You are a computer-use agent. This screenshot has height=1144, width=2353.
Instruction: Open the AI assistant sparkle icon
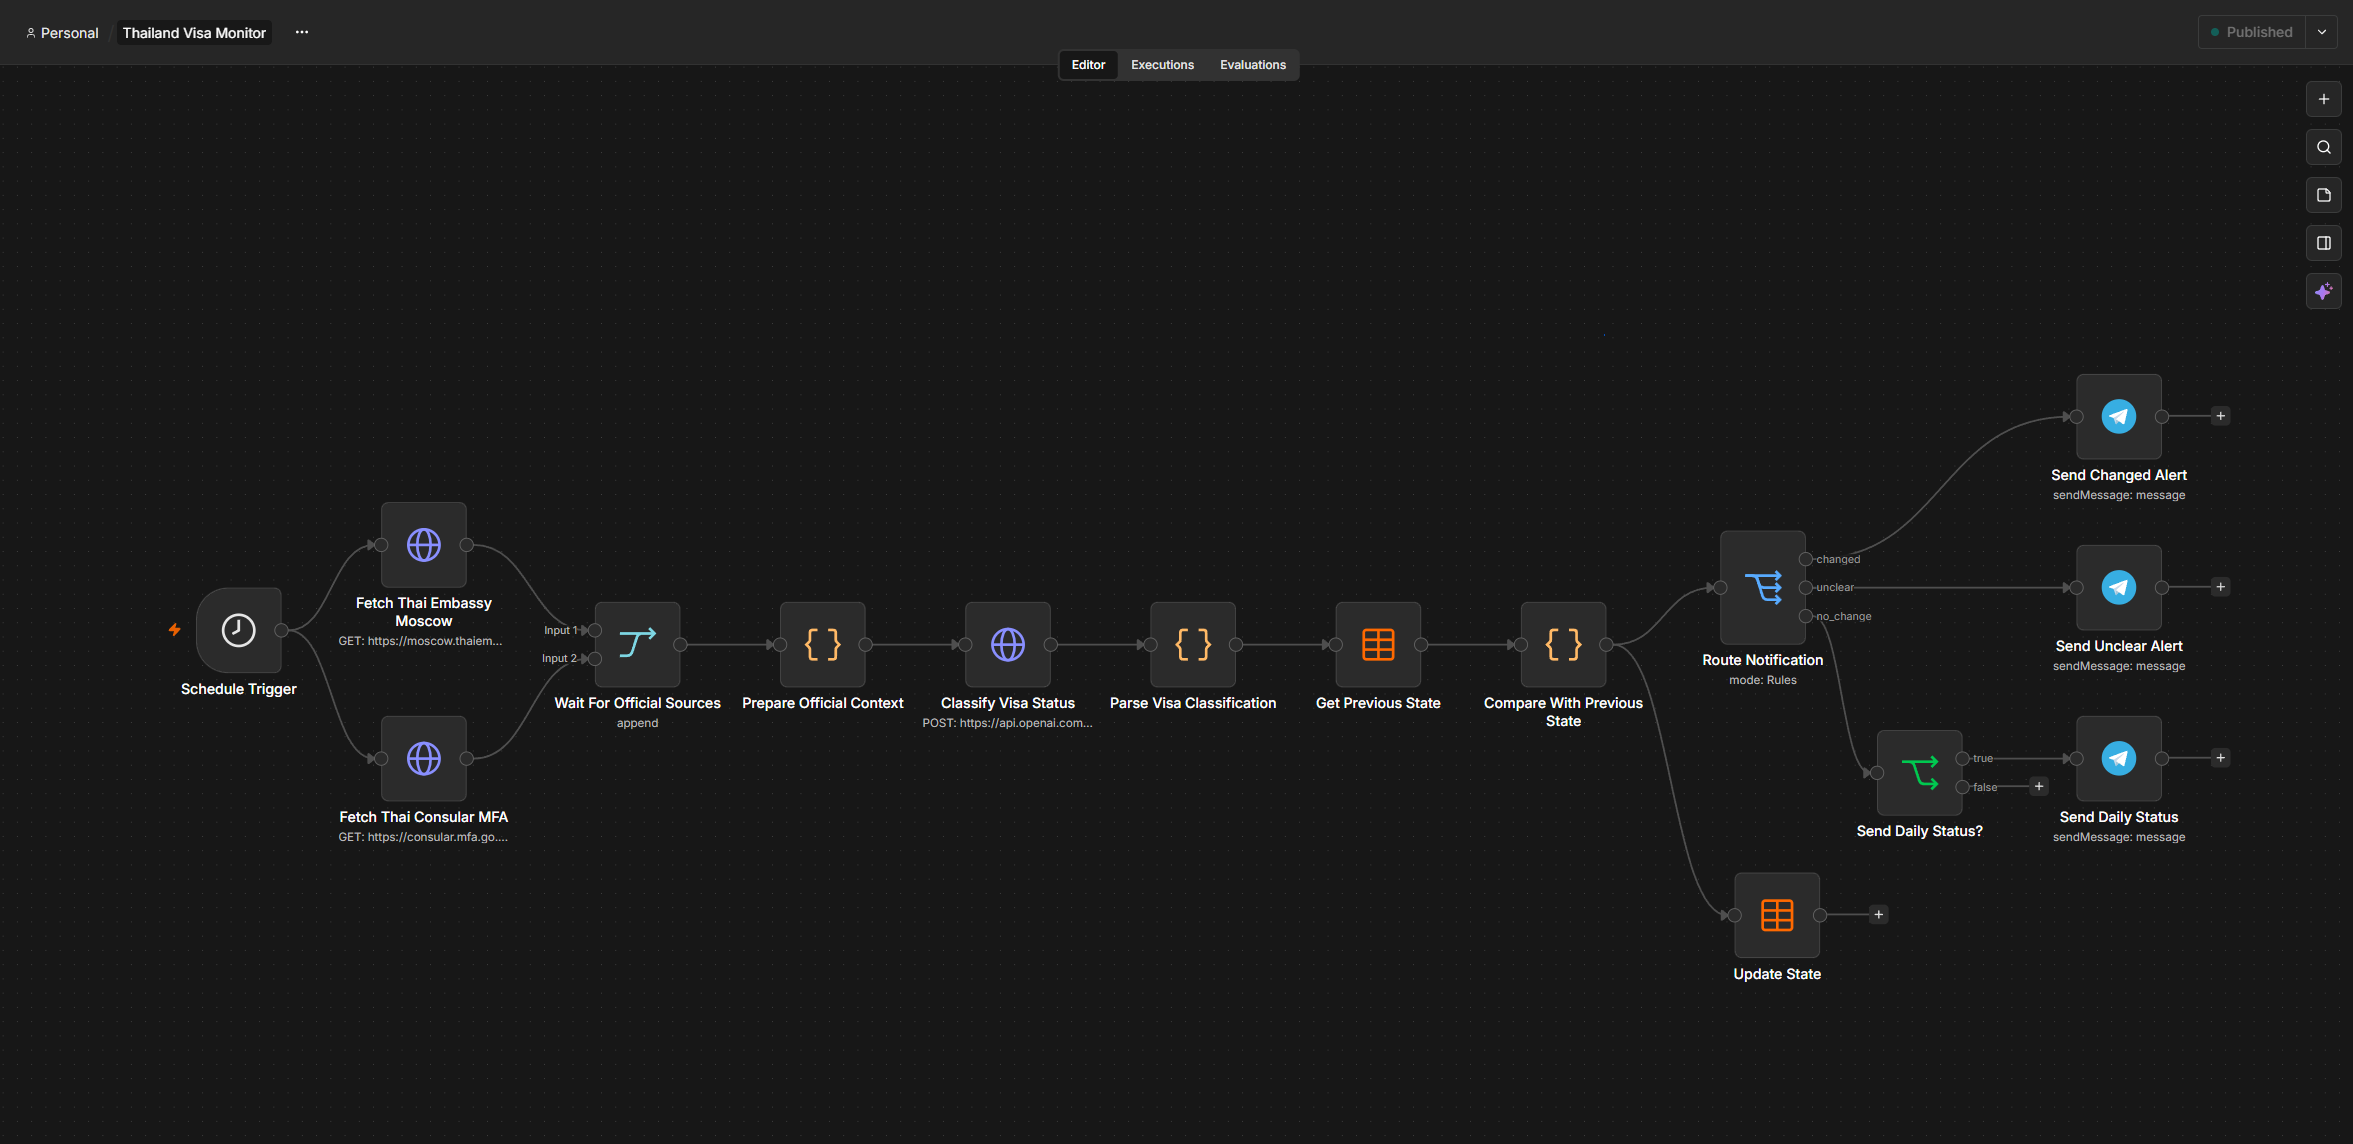click(2324, 291)
